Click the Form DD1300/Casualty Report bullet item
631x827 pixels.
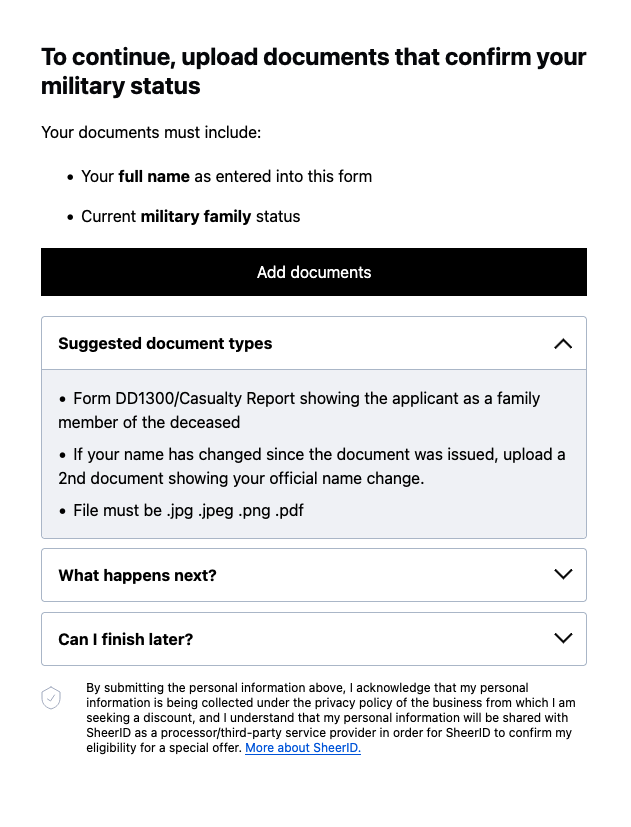[x=300, y=410]
